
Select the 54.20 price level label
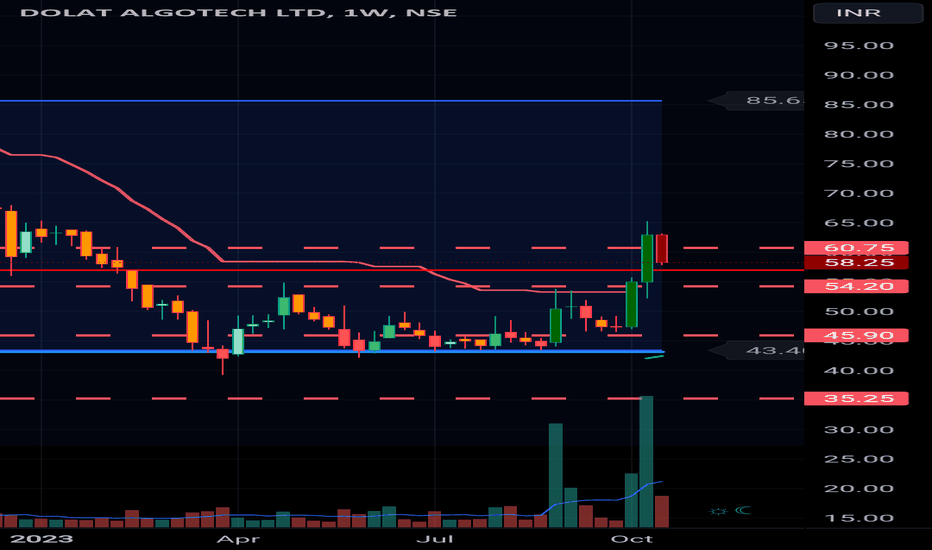[856, 287]
